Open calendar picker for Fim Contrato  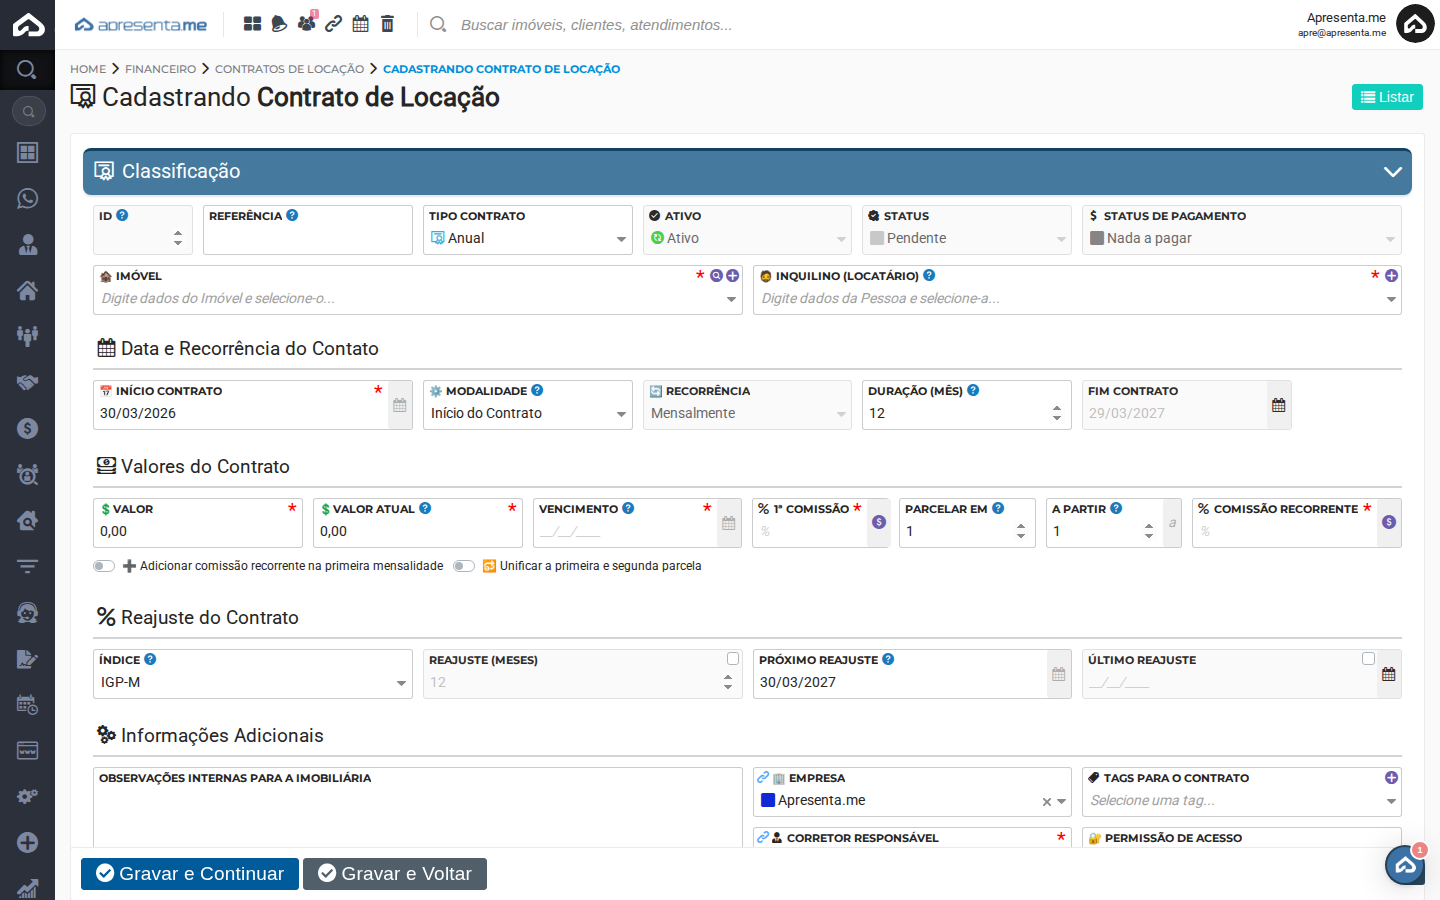pyautogui.click(x=1278, y=405)
